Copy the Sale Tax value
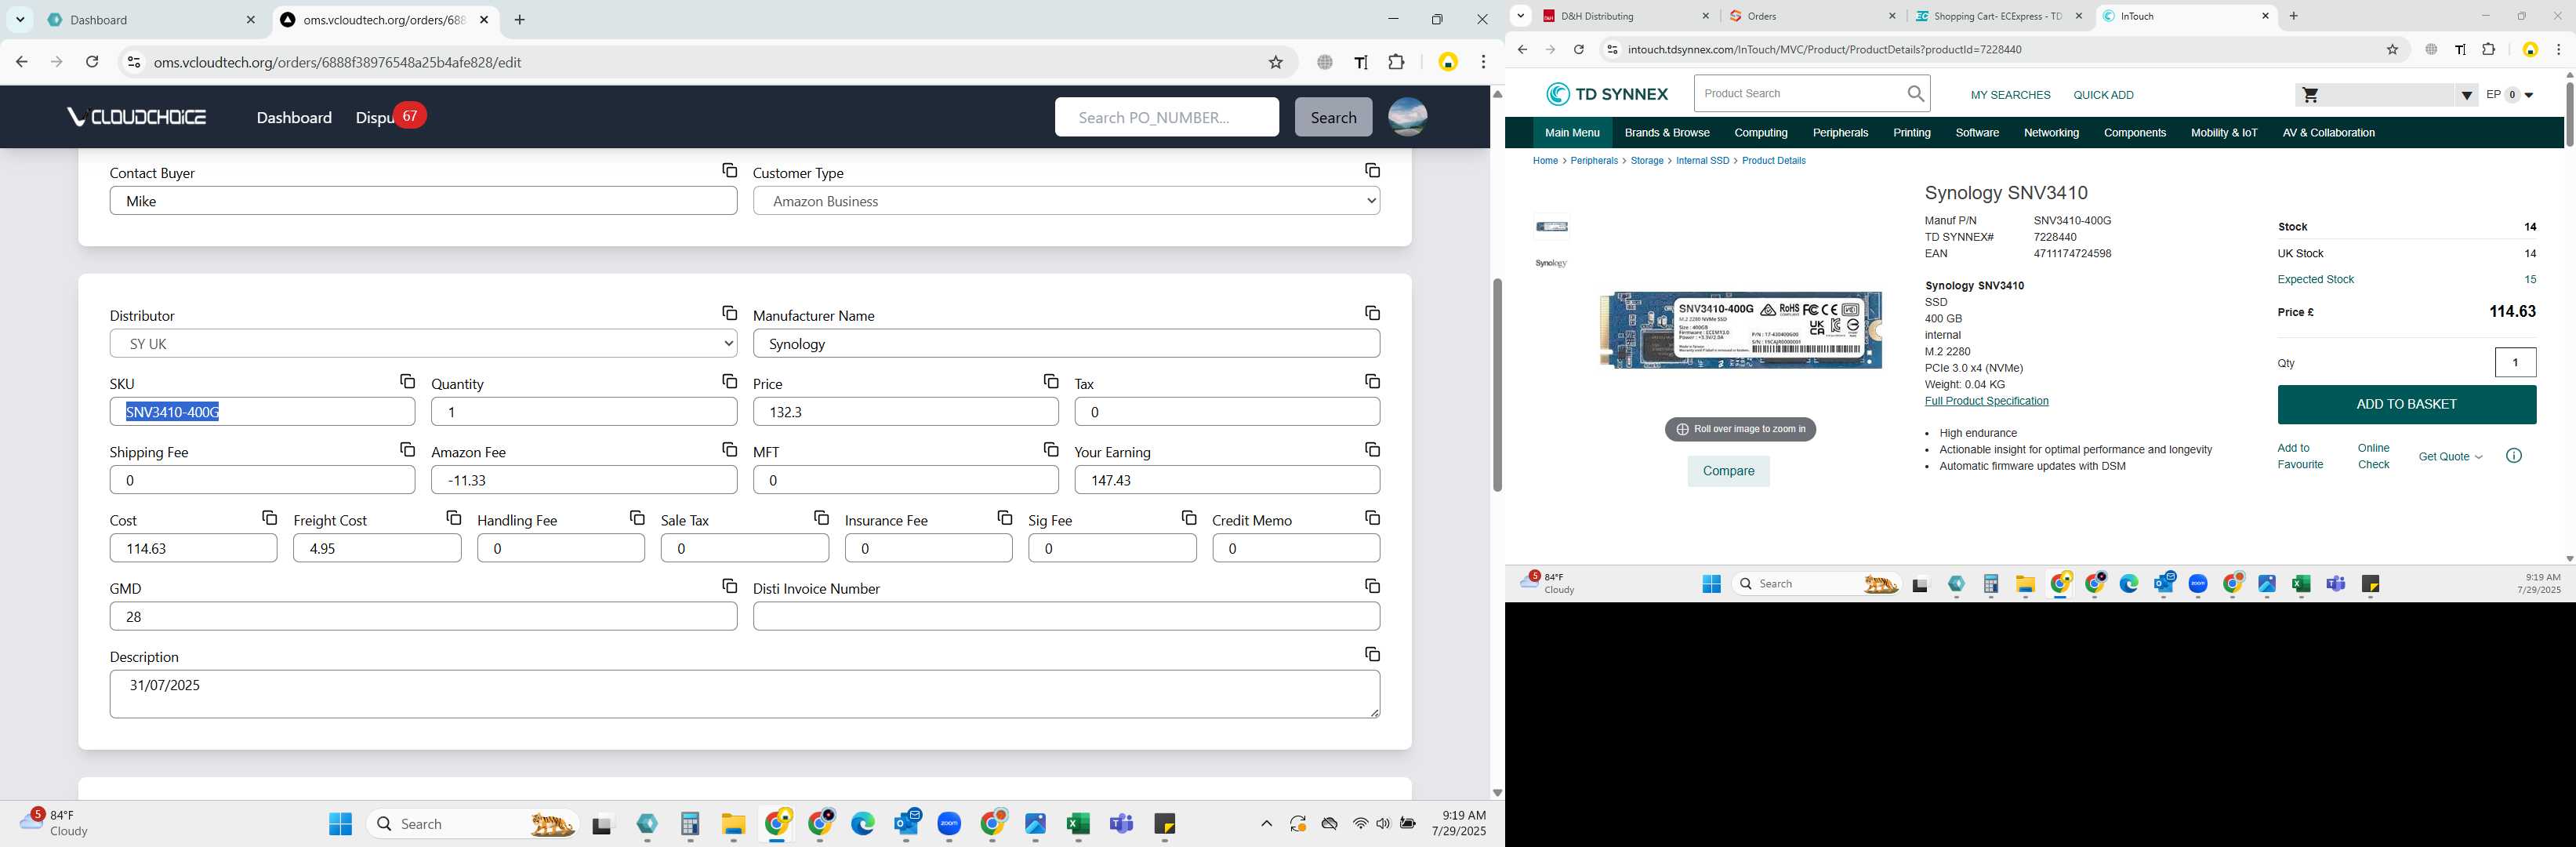Screen dimensions: 2576x847 [x=821, y=518]
